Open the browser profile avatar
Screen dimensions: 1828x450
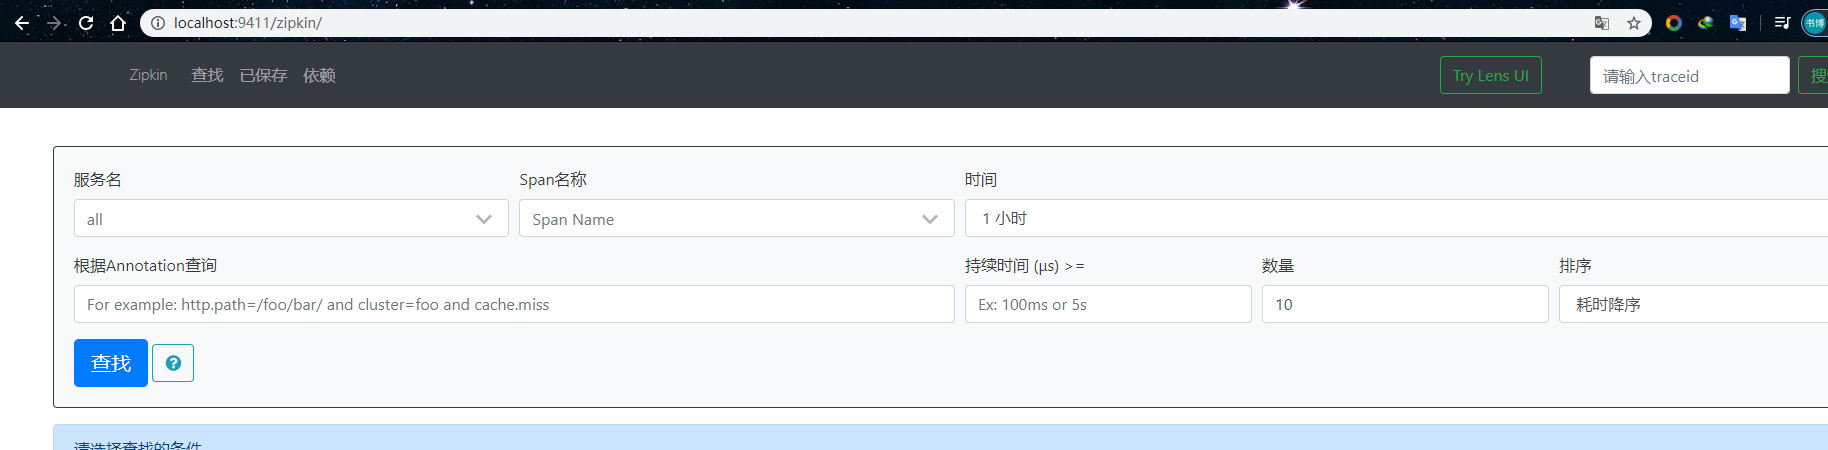tap(1814, 23)
